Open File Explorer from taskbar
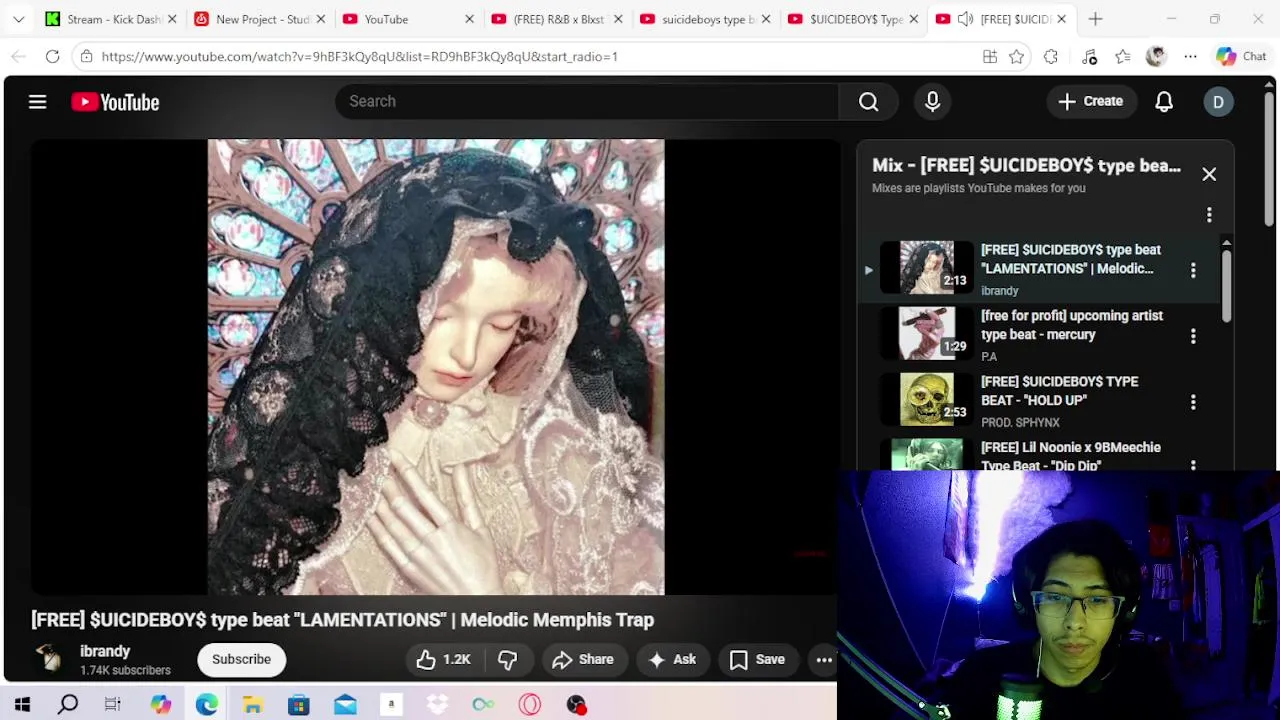1280x720 pixels. click(253, 705)
